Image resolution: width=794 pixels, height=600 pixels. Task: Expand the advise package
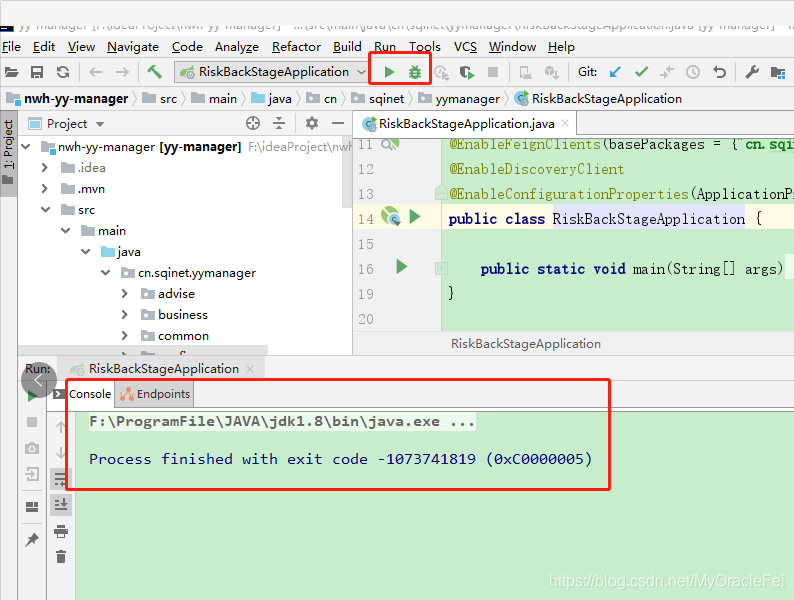coord(125,294)
